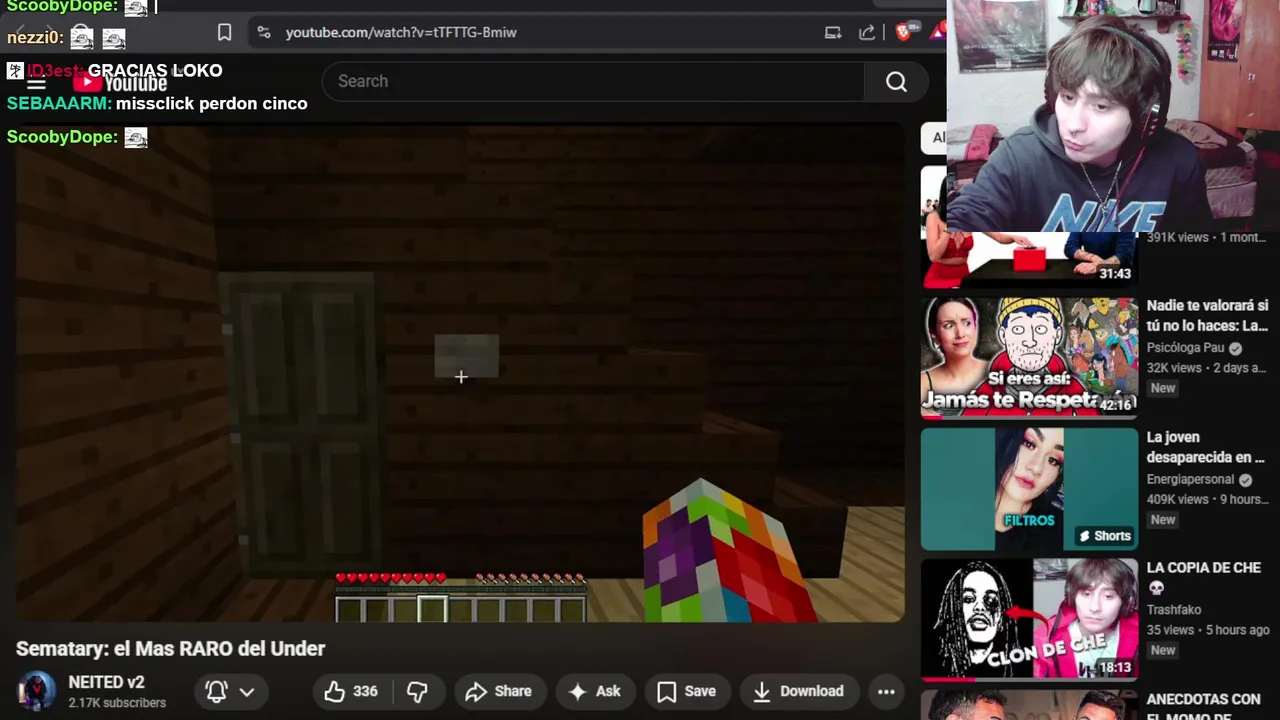1280x720 pixels.
Task: Open Psicóloga Pau channel name
Action: pyautogui.click(x=1186, y=347)
